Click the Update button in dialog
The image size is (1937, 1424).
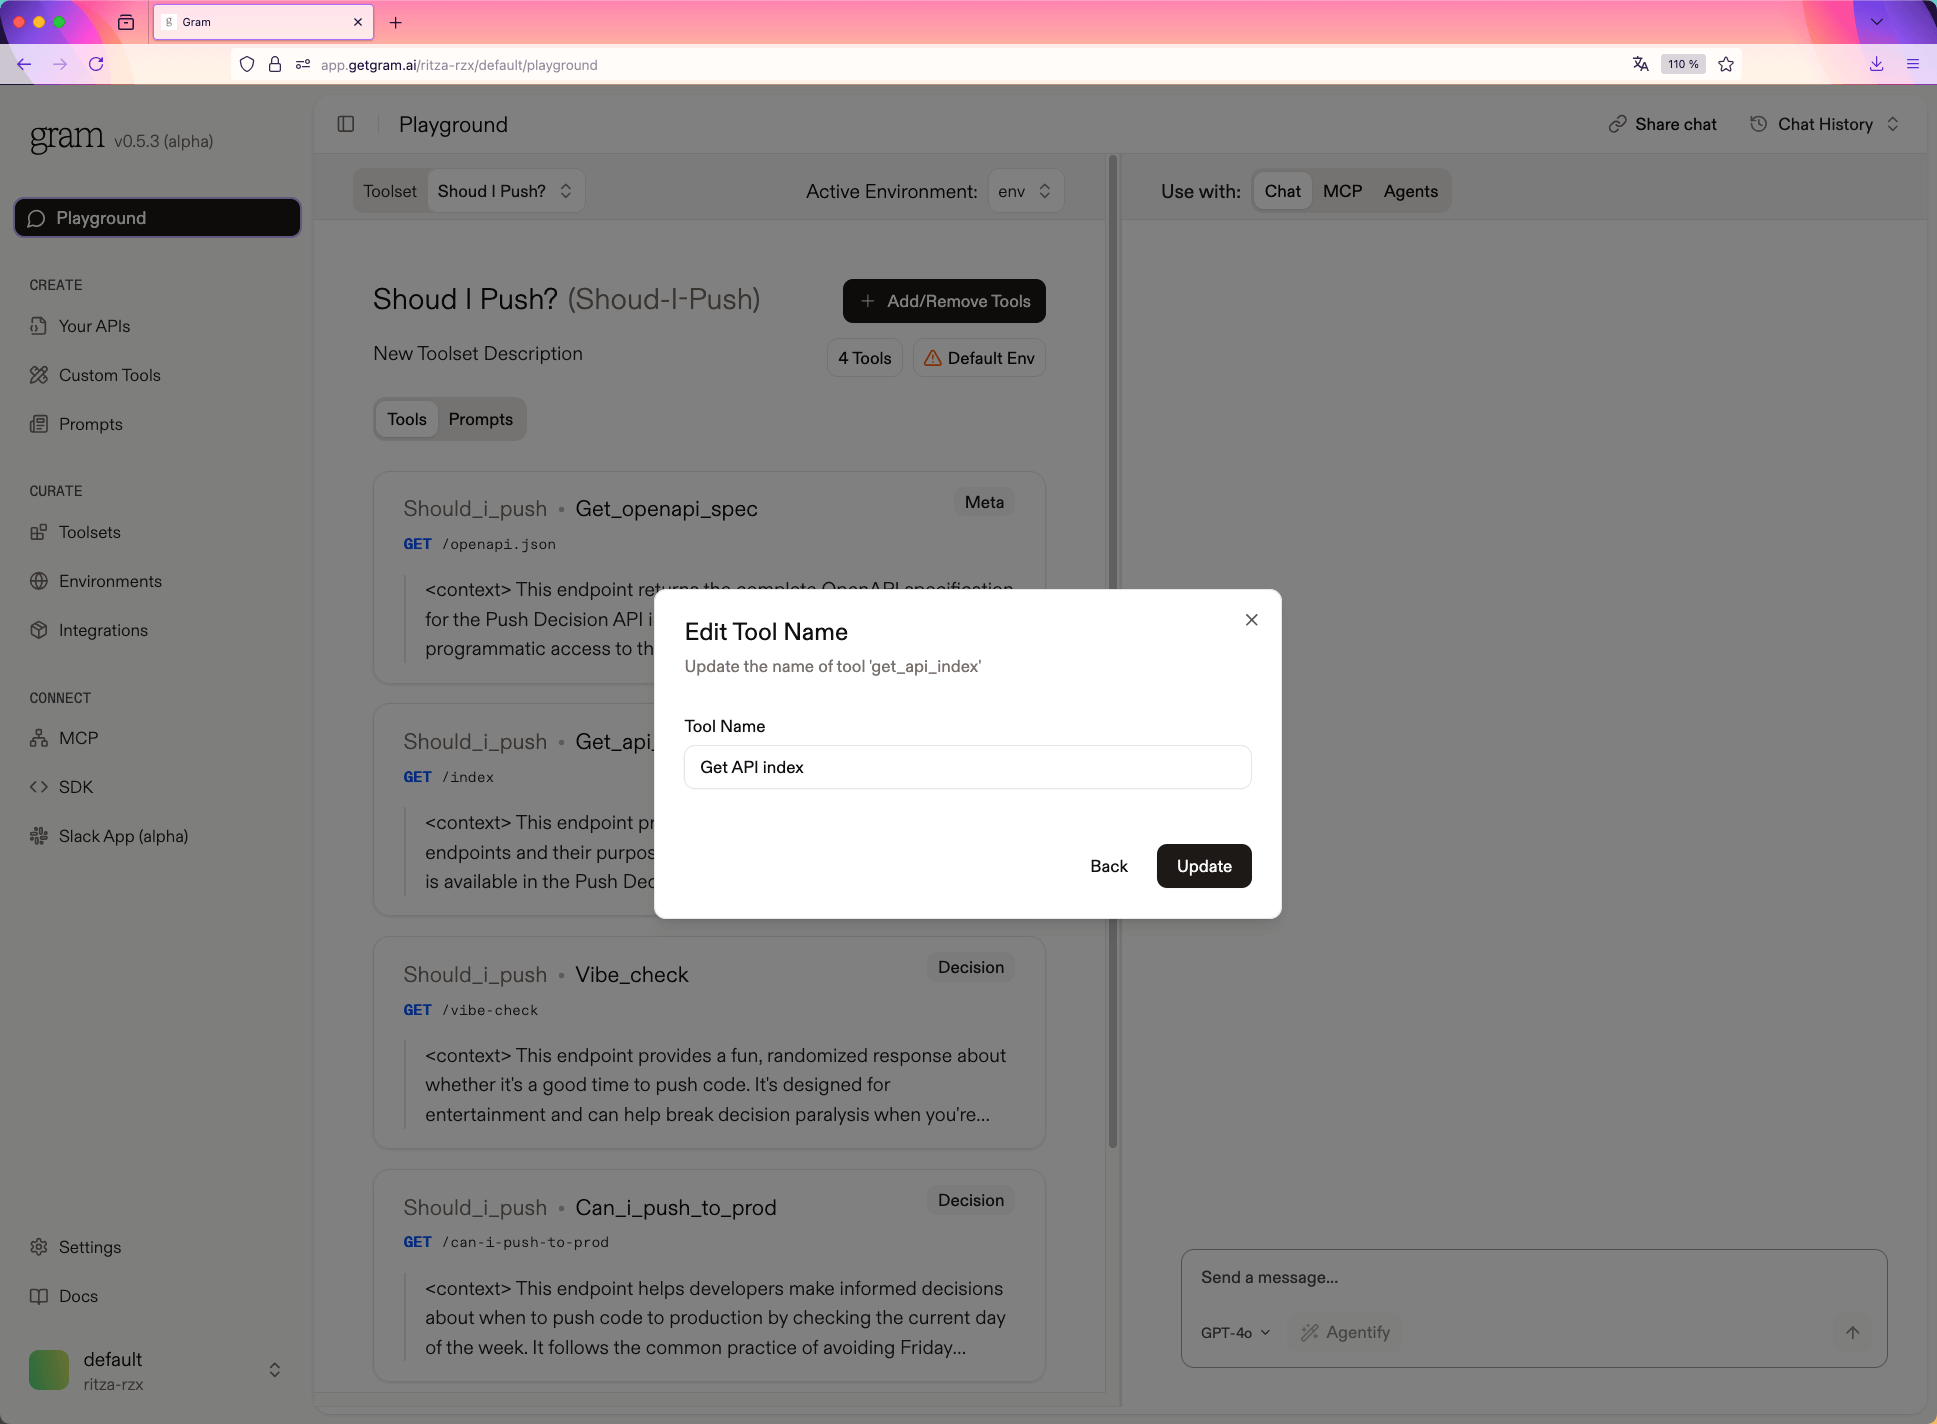coord(1204,866)
